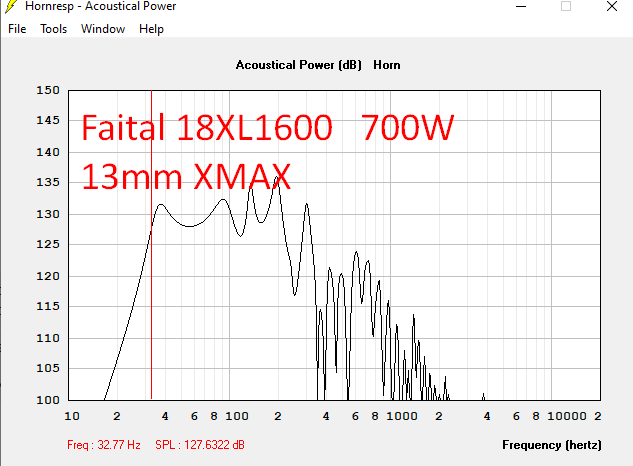Click the disabled maximize button
Image resolution: width=633 pixels, height=466 pixels.
566,6
